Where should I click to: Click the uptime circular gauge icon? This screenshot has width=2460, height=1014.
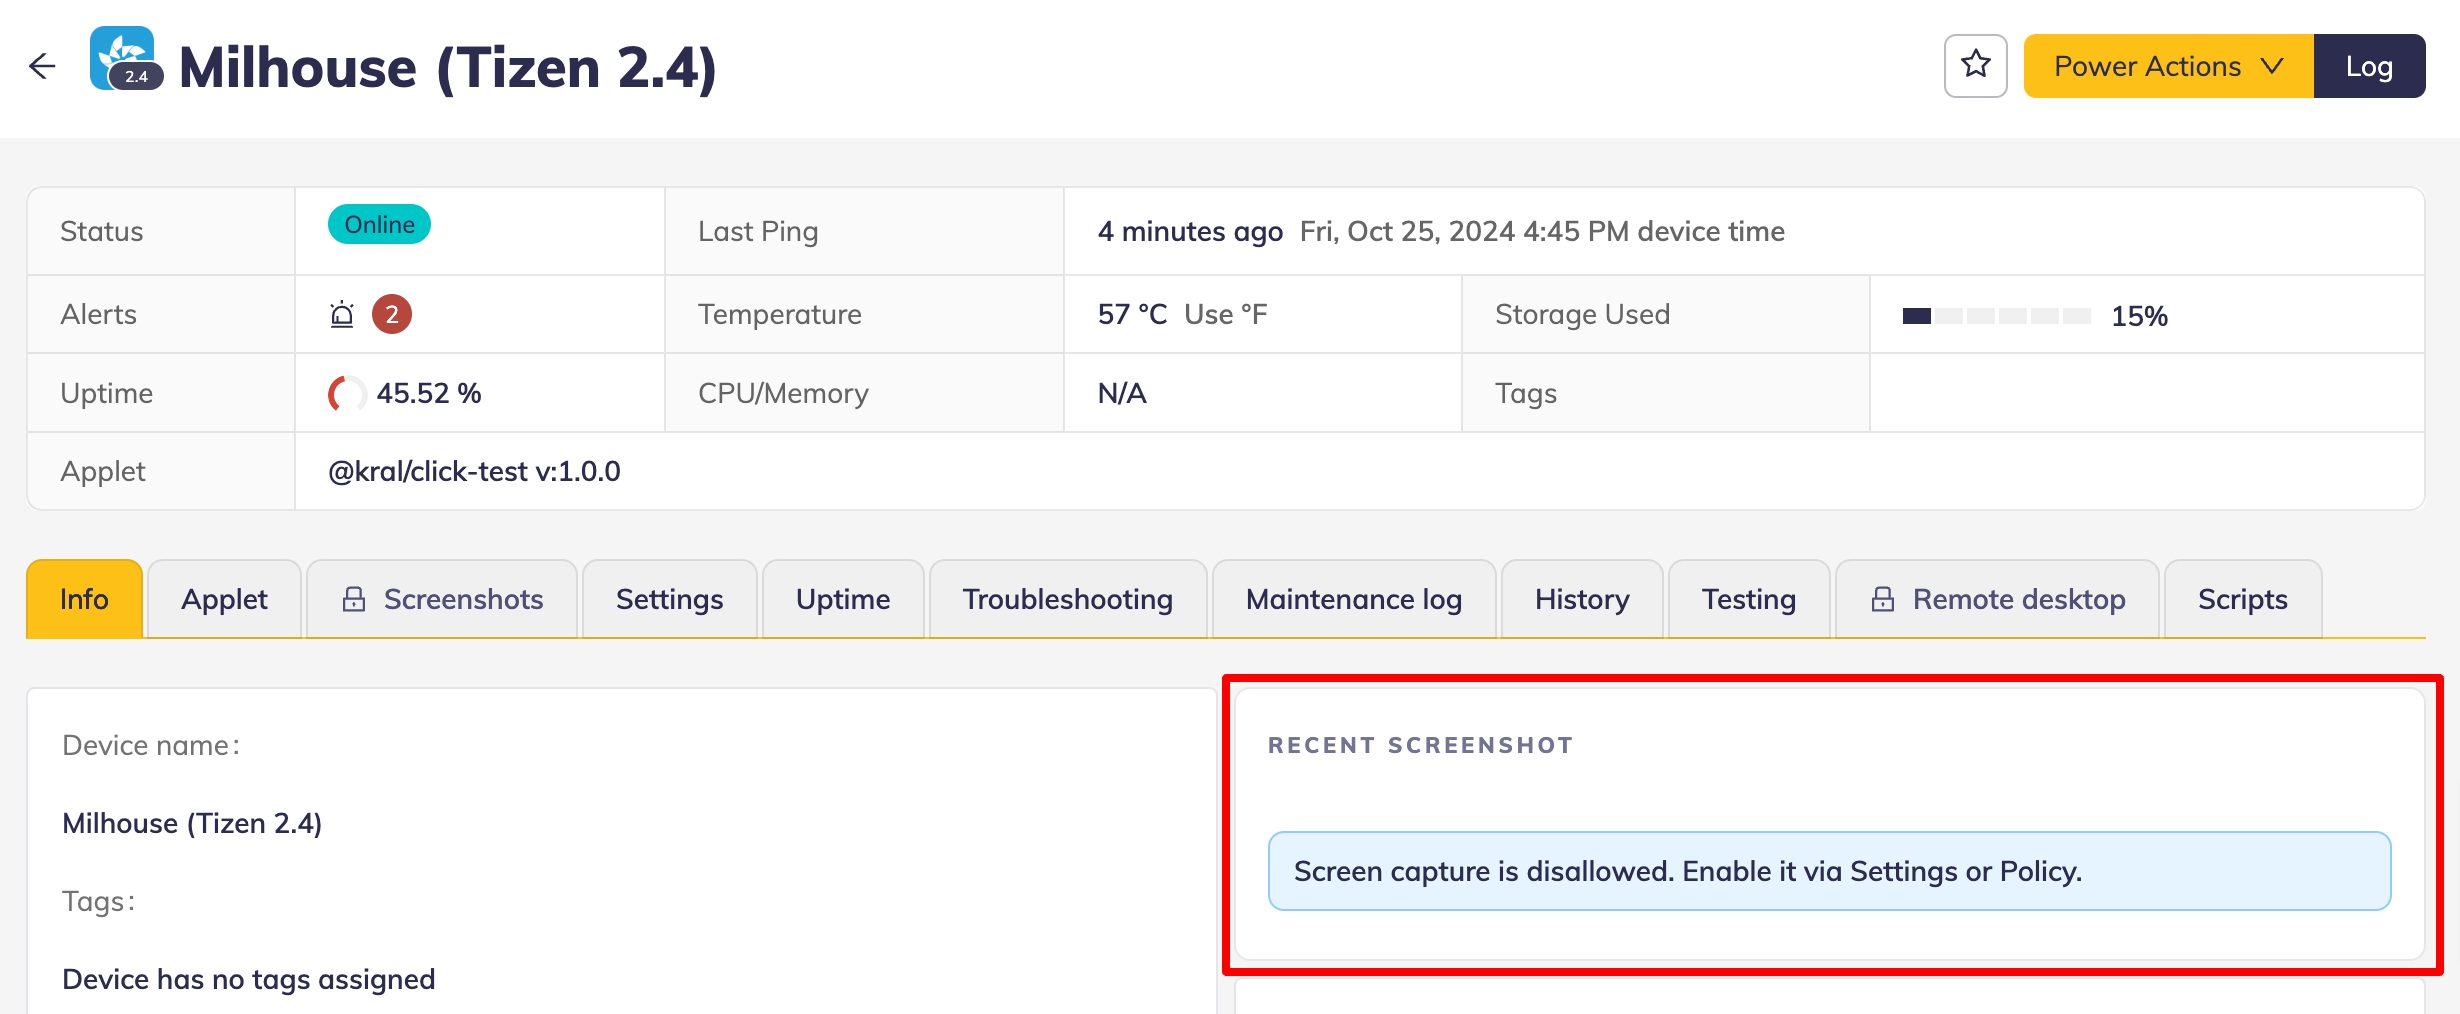pyautogui.click(x=346, y=393)
